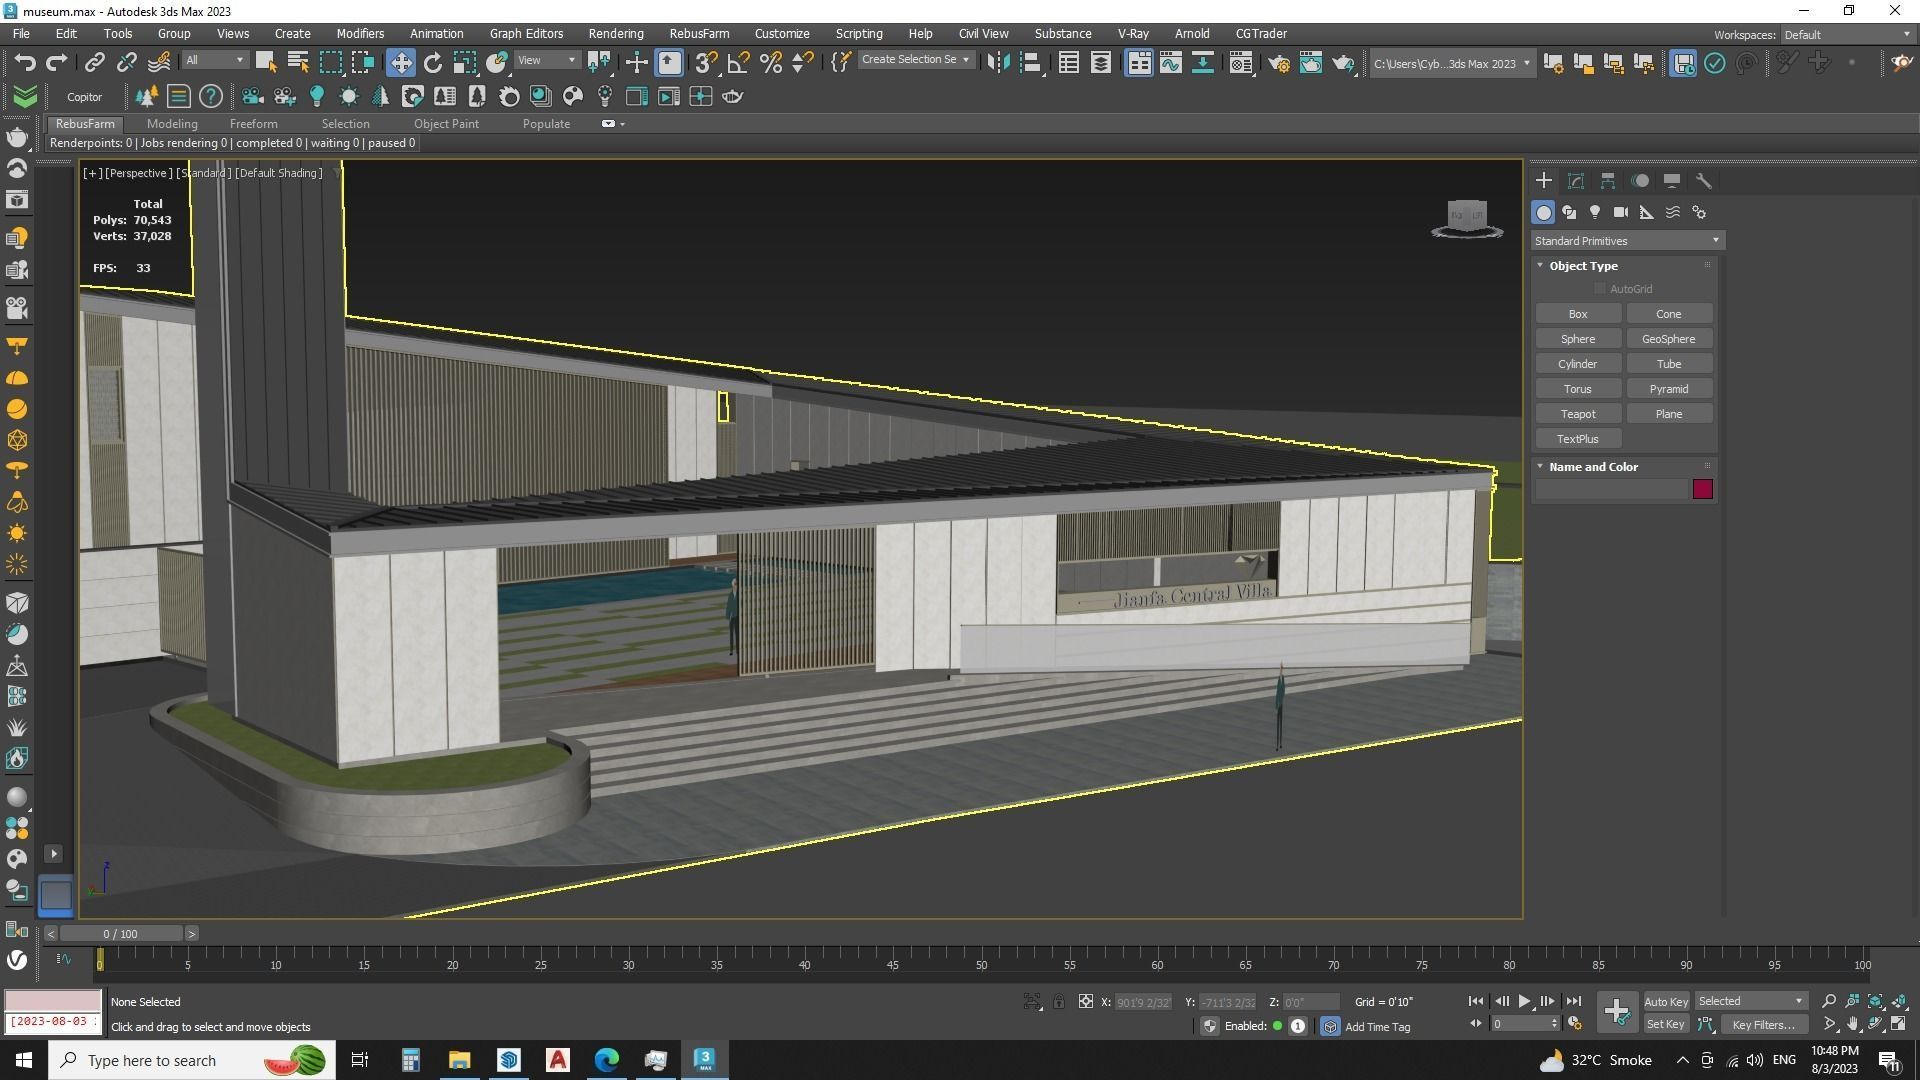
Task: Enable the AutoGrid checkbox
Action: coord(1600,289)
